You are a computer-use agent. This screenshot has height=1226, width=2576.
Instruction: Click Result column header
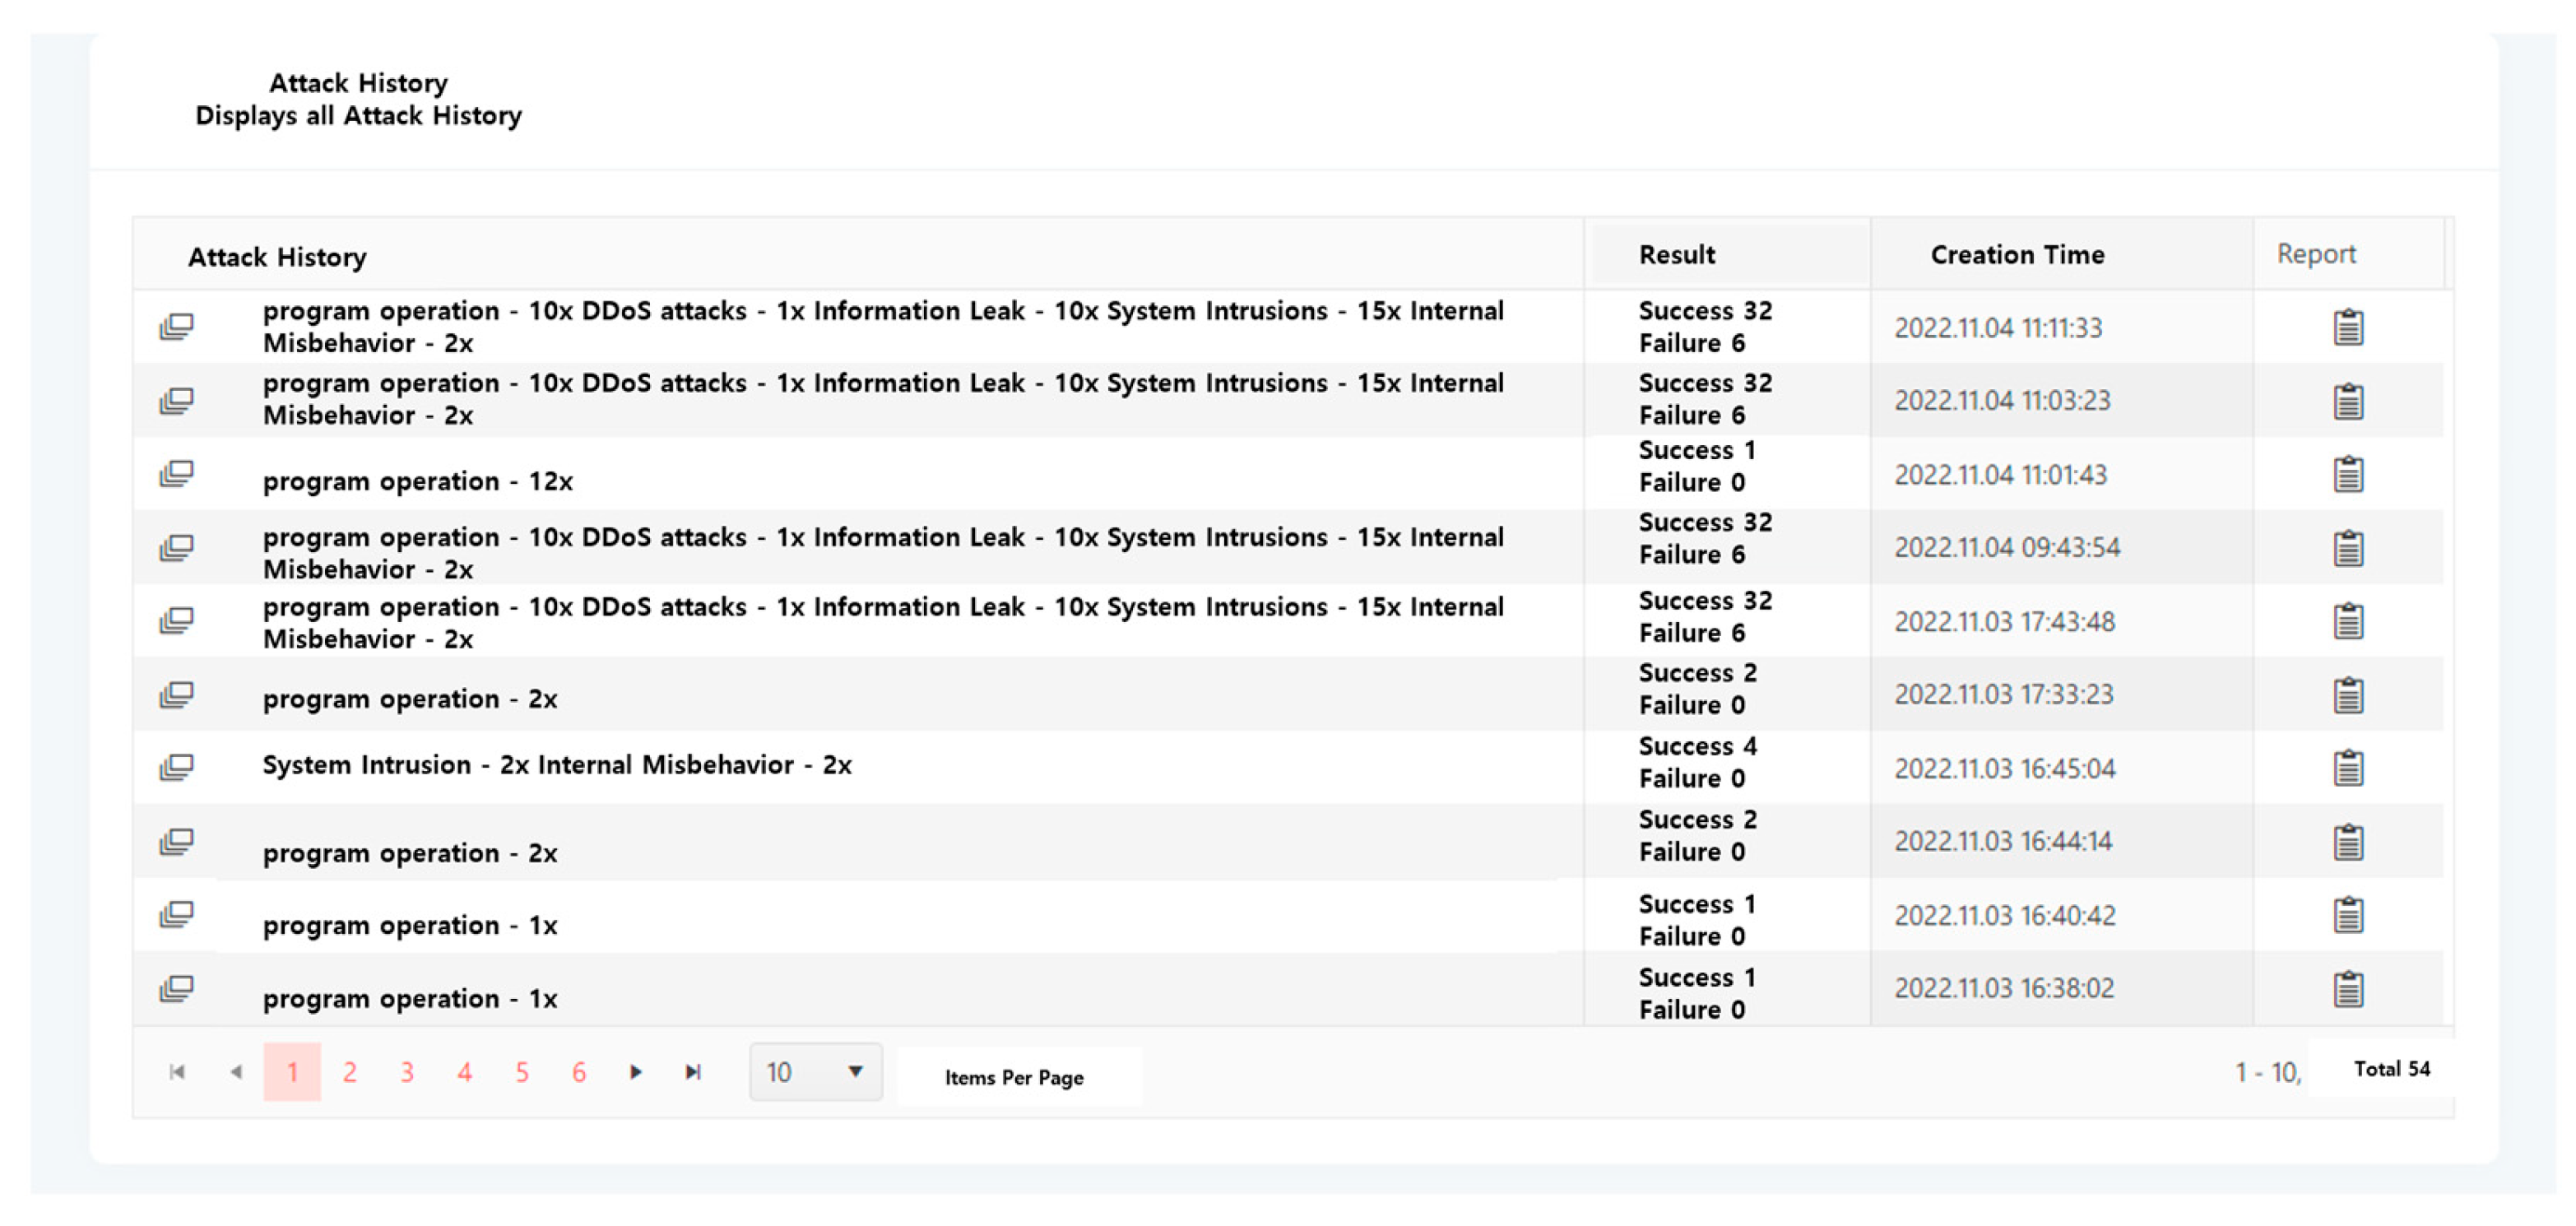coord(1676,255)
